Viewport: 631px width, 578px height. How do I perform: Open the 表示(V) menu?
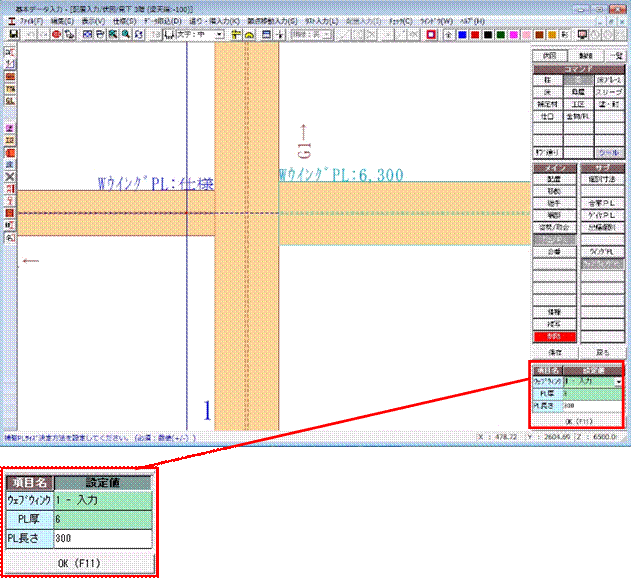(93, 21)
